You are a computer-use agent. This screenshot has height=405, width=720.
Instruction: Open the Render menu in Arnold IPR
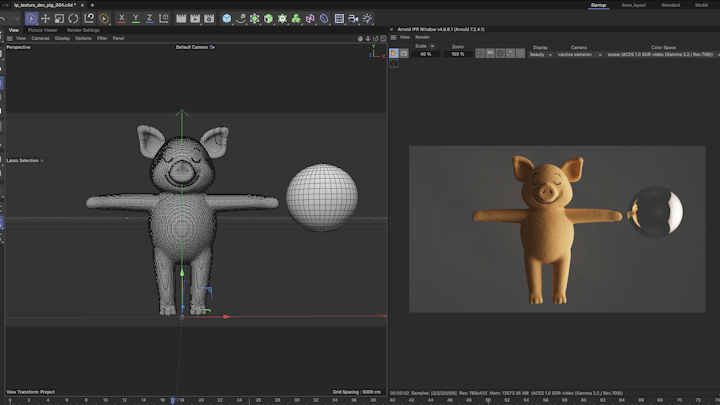(423, 37)
